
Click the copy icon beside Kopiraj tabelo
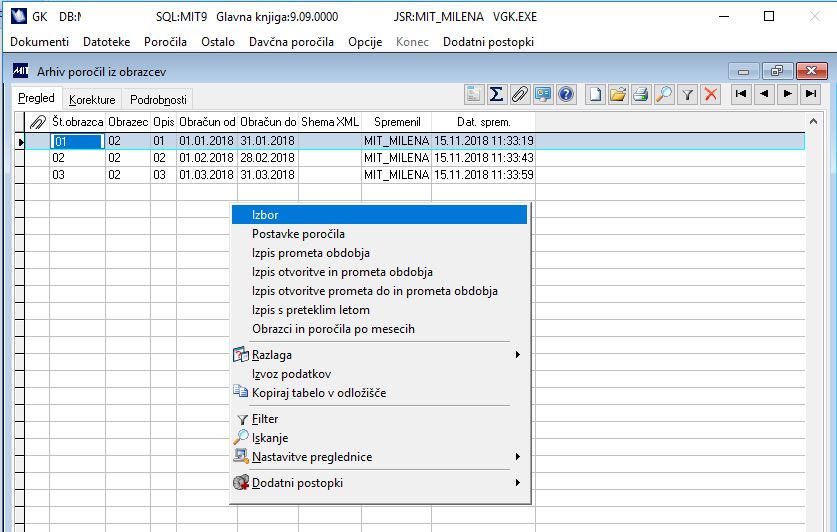(x=241, y=392)
